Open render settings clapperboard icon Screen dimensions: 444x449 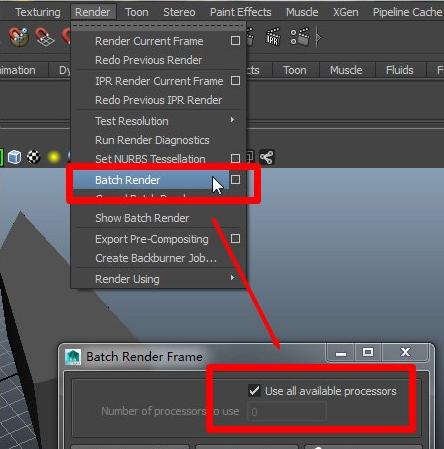tap(300, 37)
